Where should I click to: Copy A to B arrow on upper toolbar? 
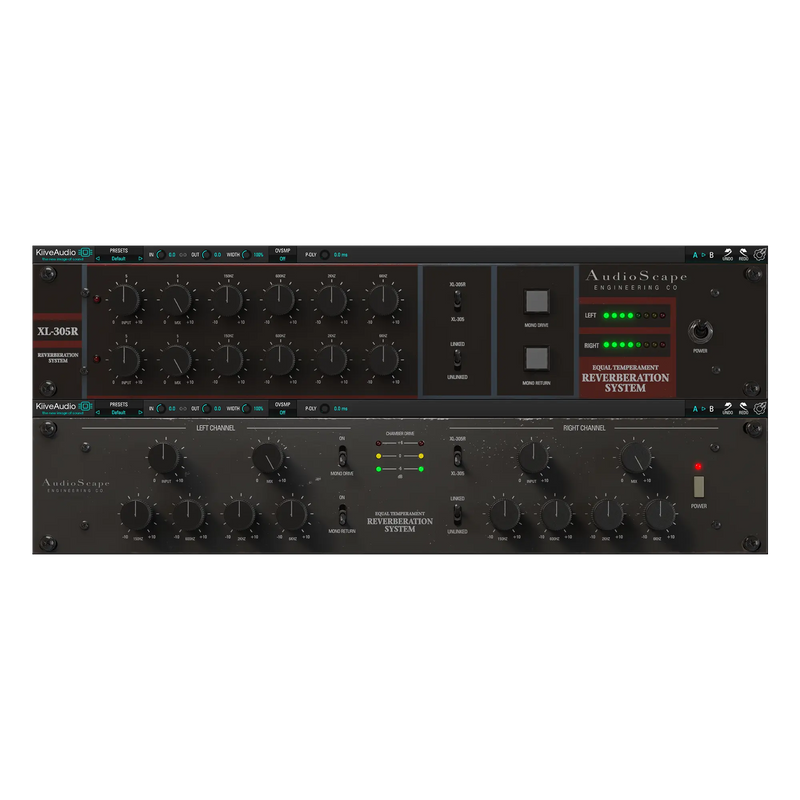click(703, 255)
